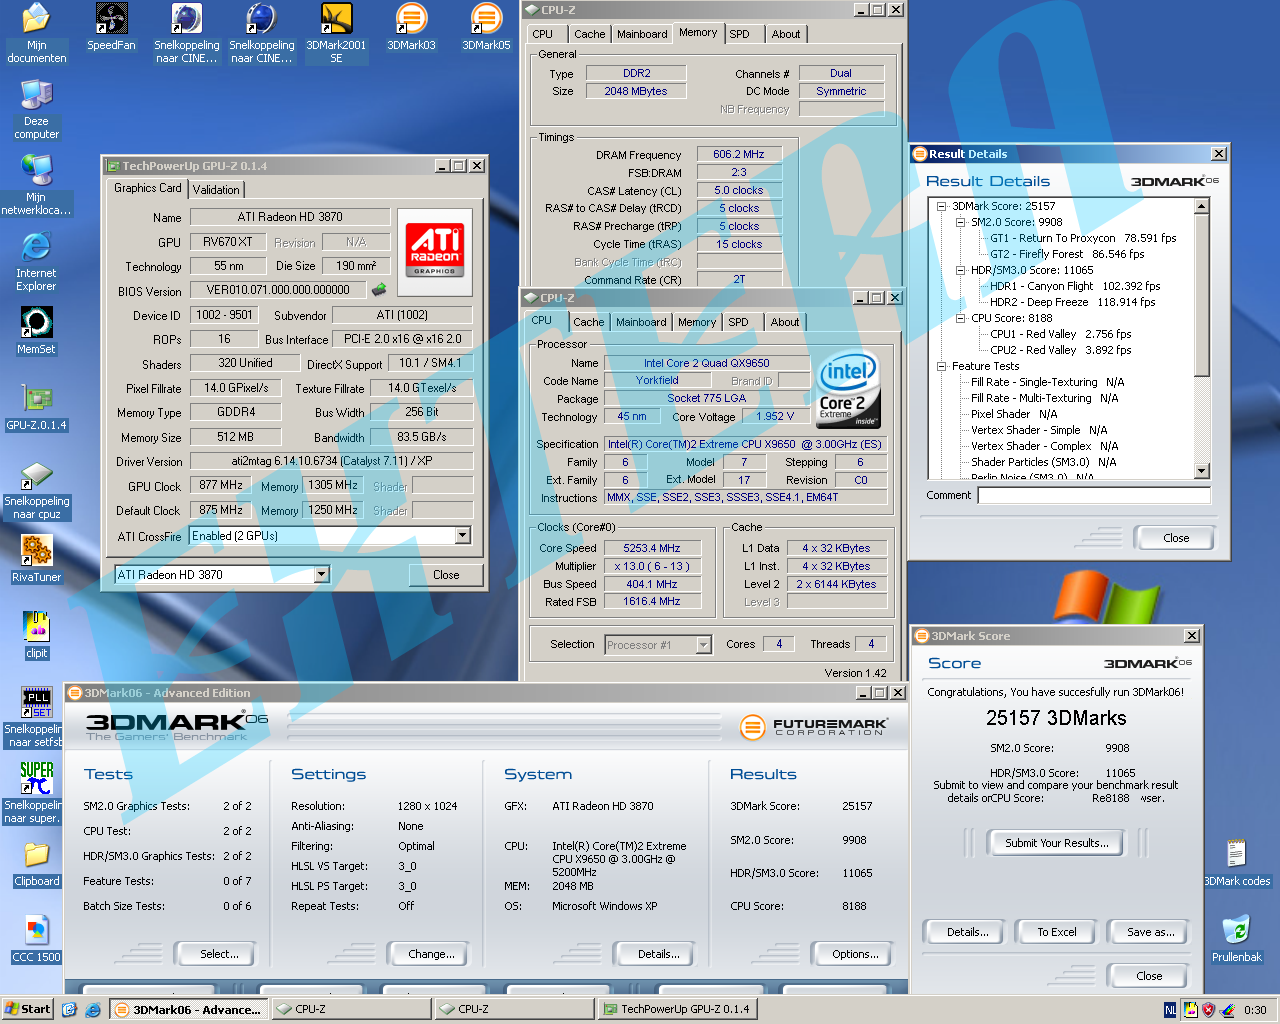Switch to 3DMark06 - Advanced taskbar button
The image size is (1280, 1024).
[187, 1009]
